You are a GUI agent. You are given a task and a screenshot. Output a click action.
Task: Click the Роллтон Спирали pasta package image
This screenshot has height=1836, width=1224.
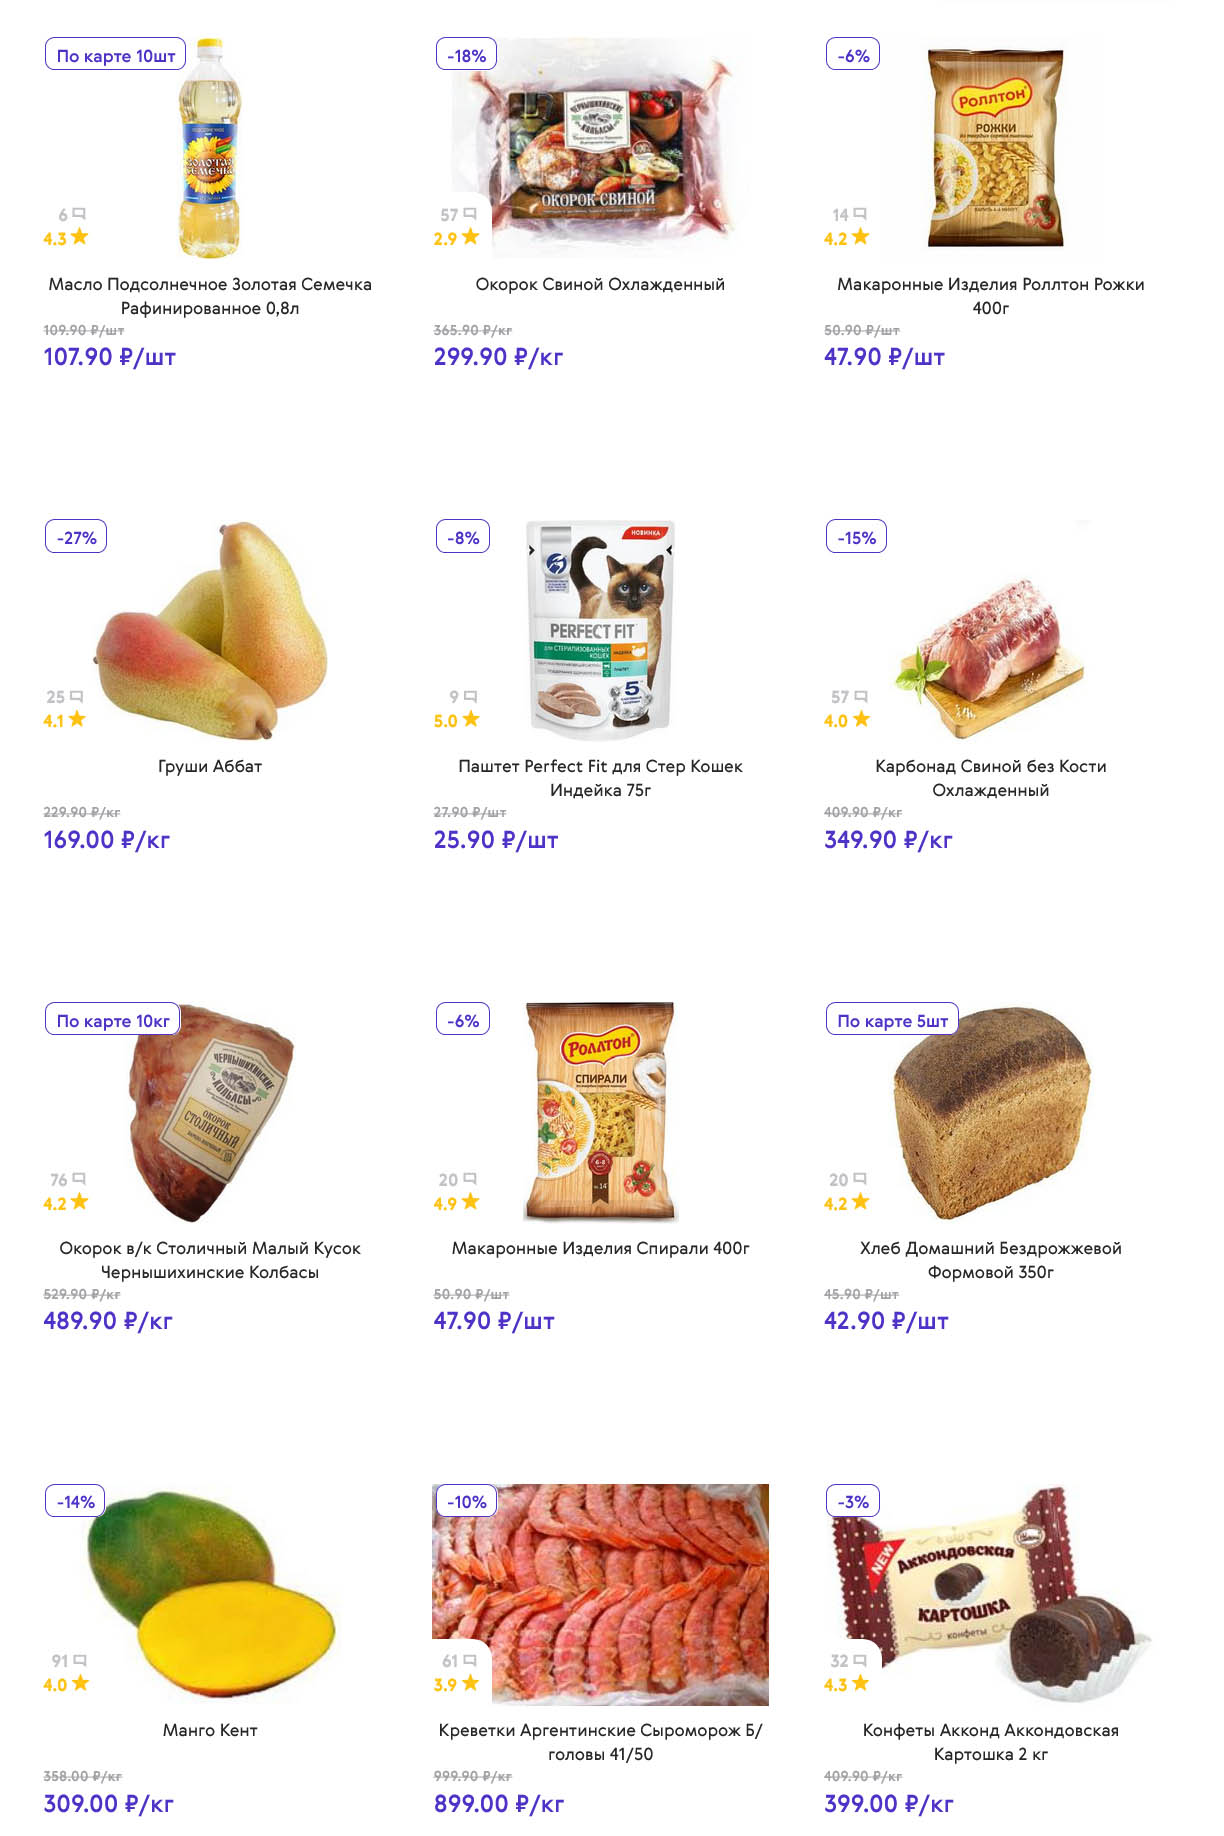(600, 1112)
